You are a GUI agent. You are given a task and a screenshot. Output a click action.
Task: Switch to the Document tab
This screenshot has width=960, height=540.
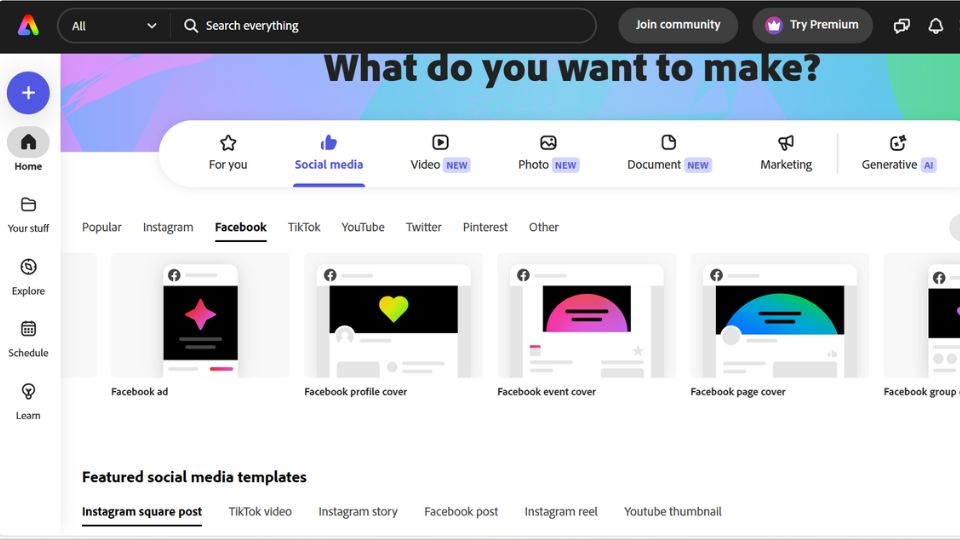(669, 153)
